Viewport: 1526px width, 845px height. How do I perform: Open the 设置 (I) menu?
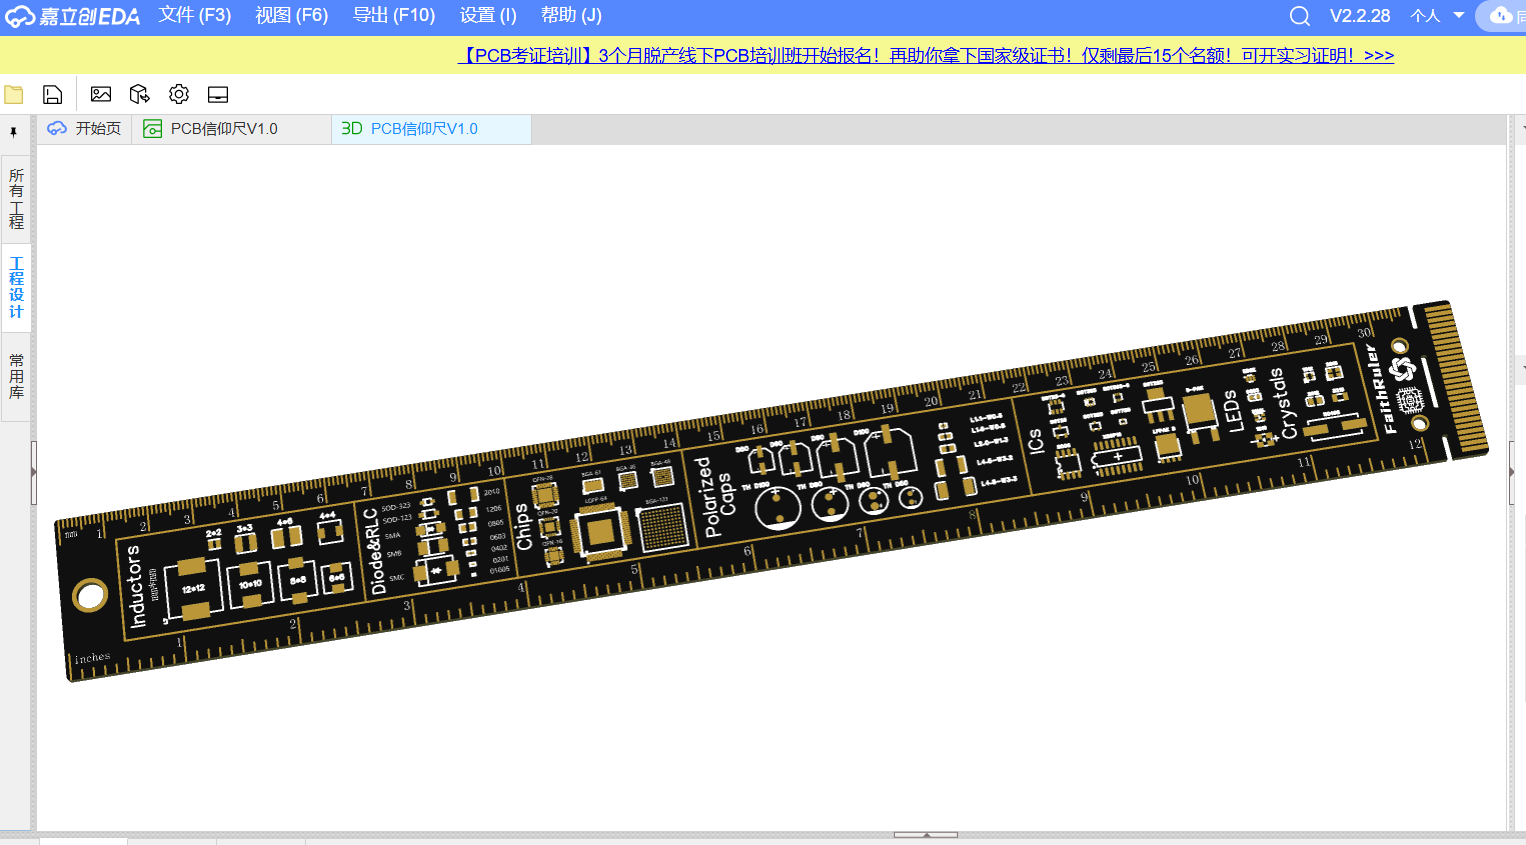coord(488,16)
